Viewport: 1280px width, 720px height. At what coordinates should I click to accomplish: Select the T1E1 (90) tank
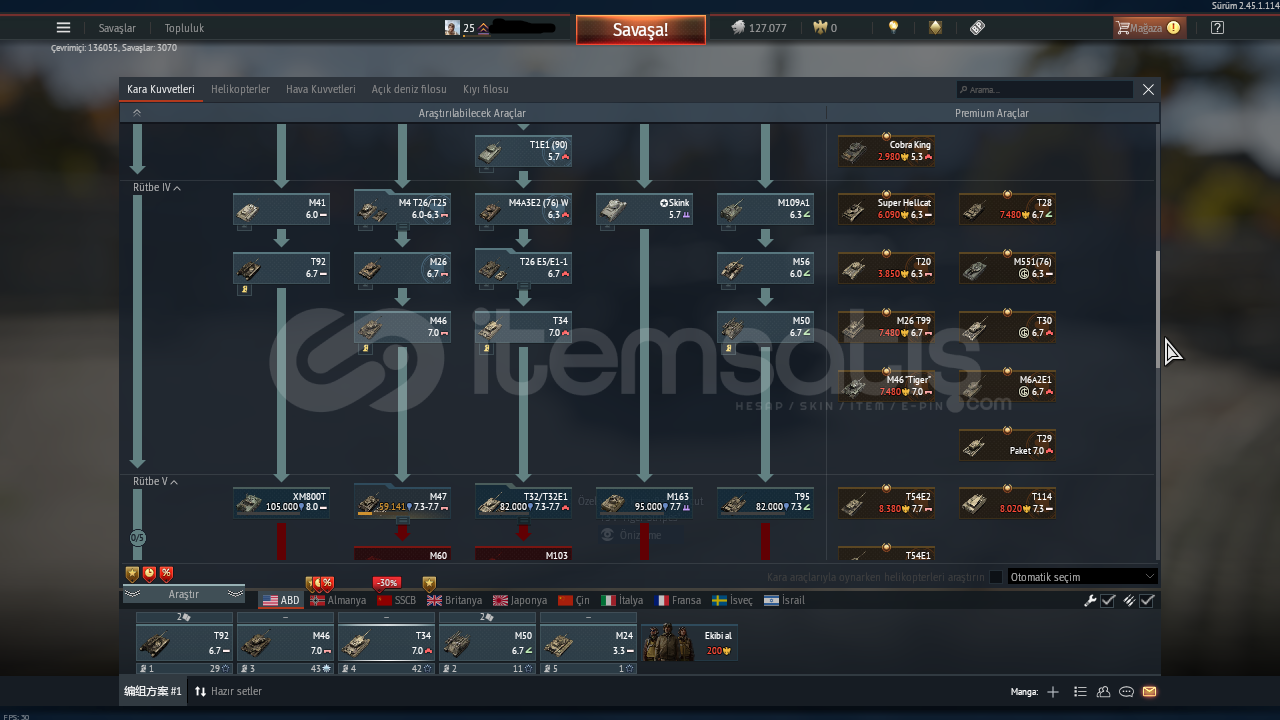[x=523, y=151]
